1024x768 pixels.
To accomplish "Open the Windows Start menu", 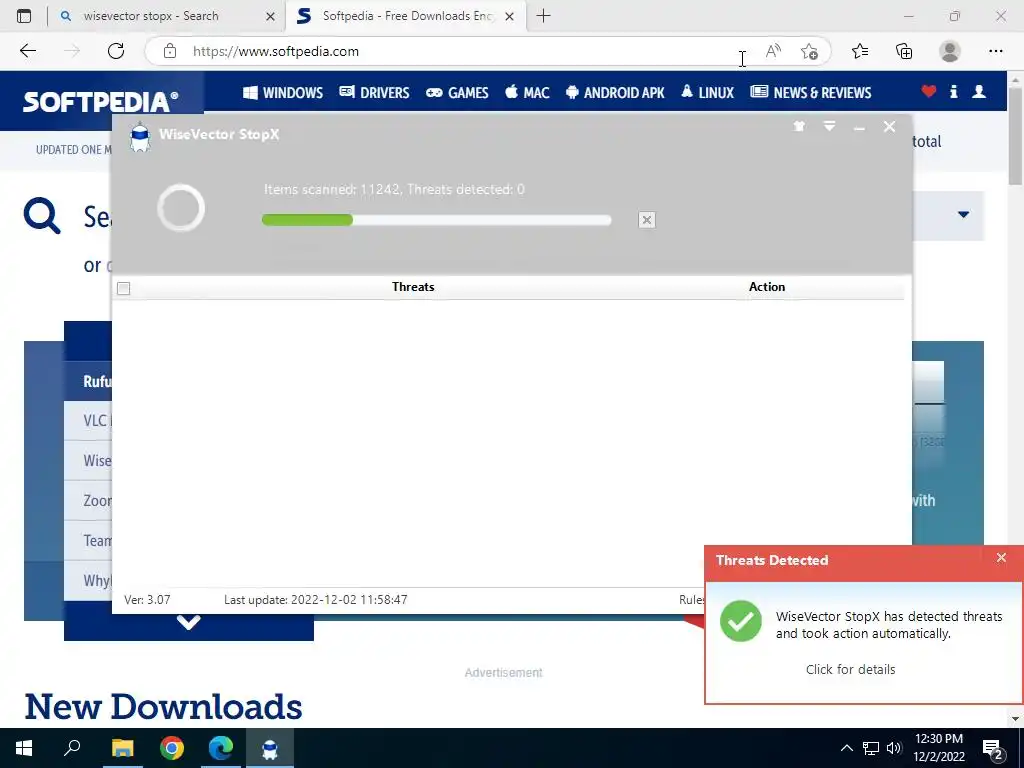I will tap(24, 748).
